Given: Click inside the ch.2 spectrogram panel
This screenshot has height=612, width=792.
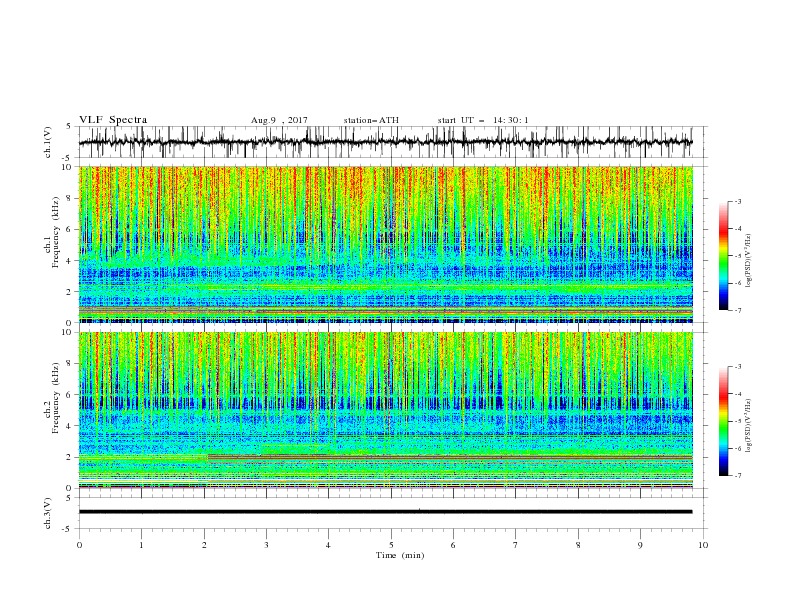Looking at the screenshot, I should tap(385, 410).
